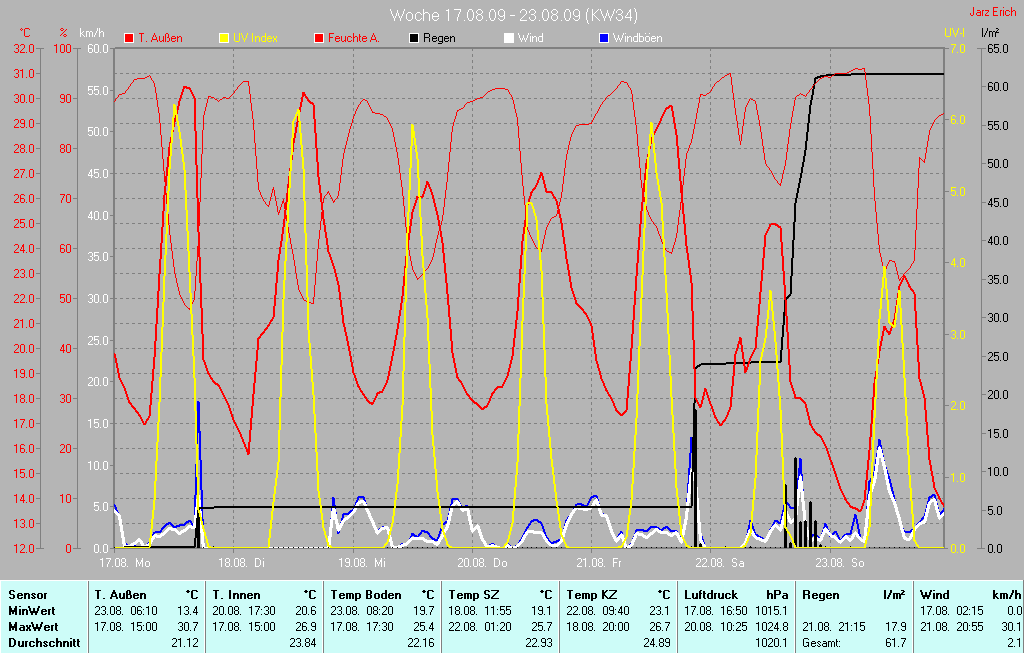Click the 18.08. Di date axis label
This screenshot has width=1024, height=653.
pos(242,562)
